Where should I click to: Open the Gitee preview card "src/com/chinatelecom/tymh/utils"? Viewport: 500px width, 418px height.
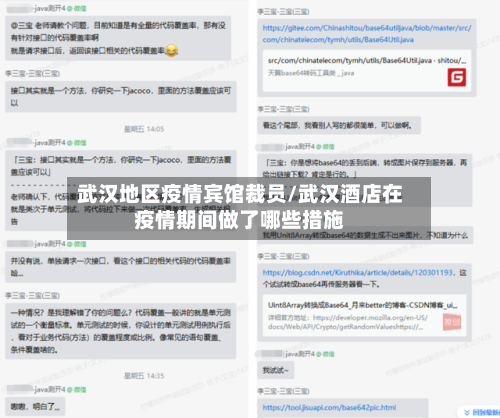click(367, 70)
